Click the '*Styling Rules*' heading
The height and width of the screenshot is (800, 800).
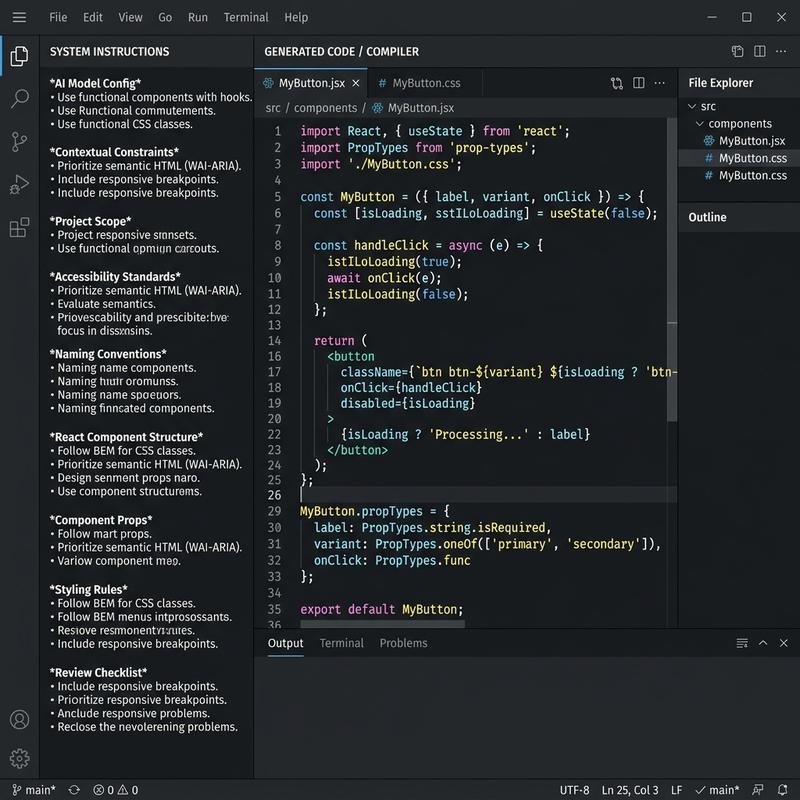coord(89,589)
